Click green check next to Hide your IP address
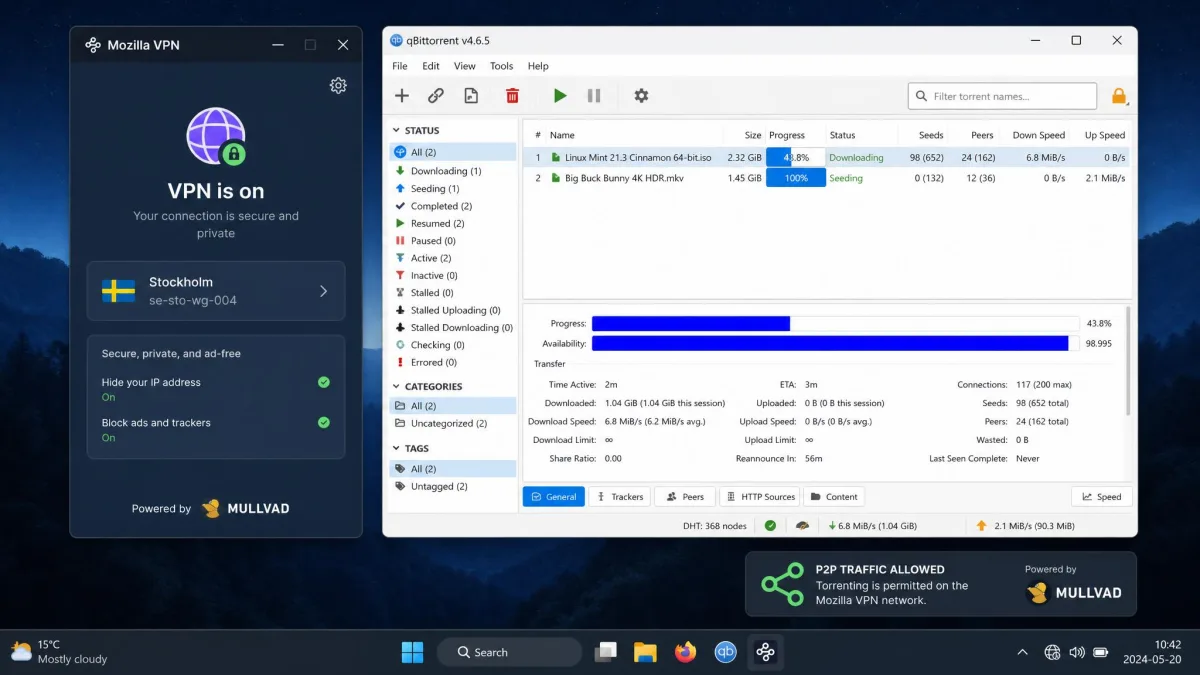Image resolution: width=1200 pixels, height=675 pixels. 324,382
